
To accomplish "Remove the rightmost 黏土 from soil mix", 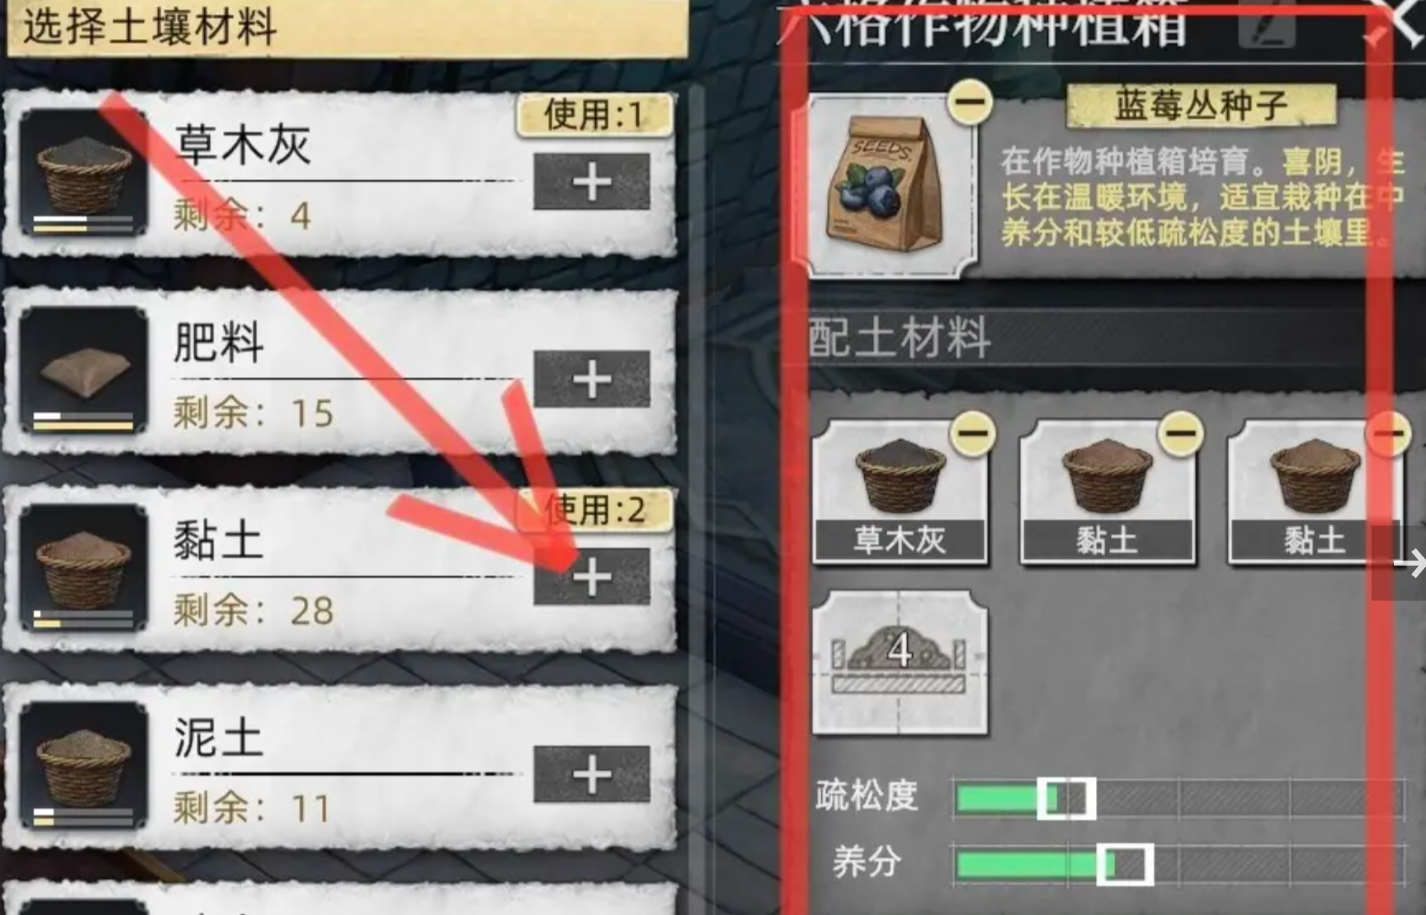I will click(1388, 433).
